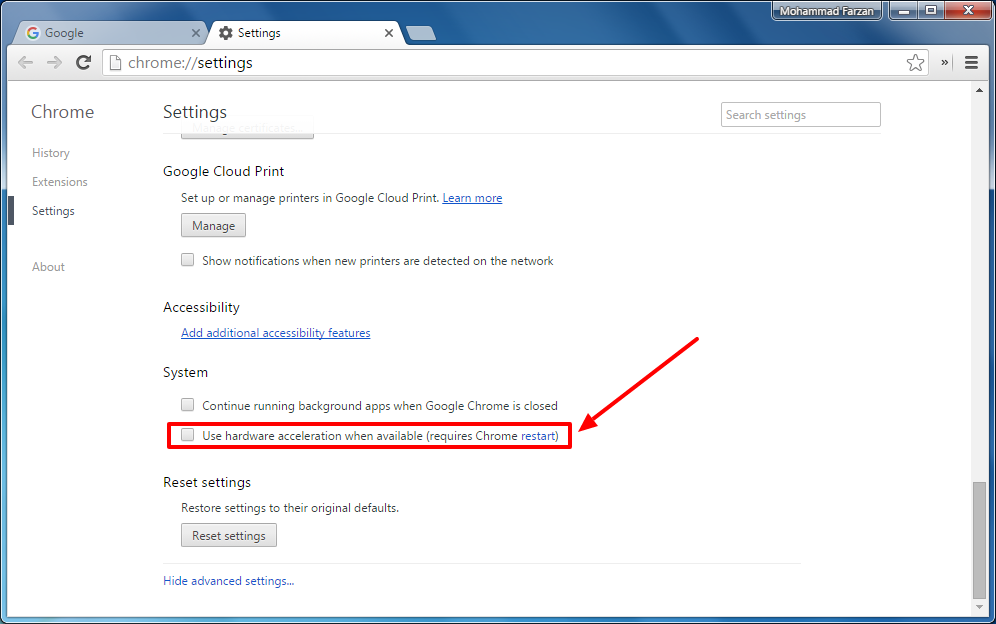
Task: Open History from the sidebar
Action: tap(51, 153)
